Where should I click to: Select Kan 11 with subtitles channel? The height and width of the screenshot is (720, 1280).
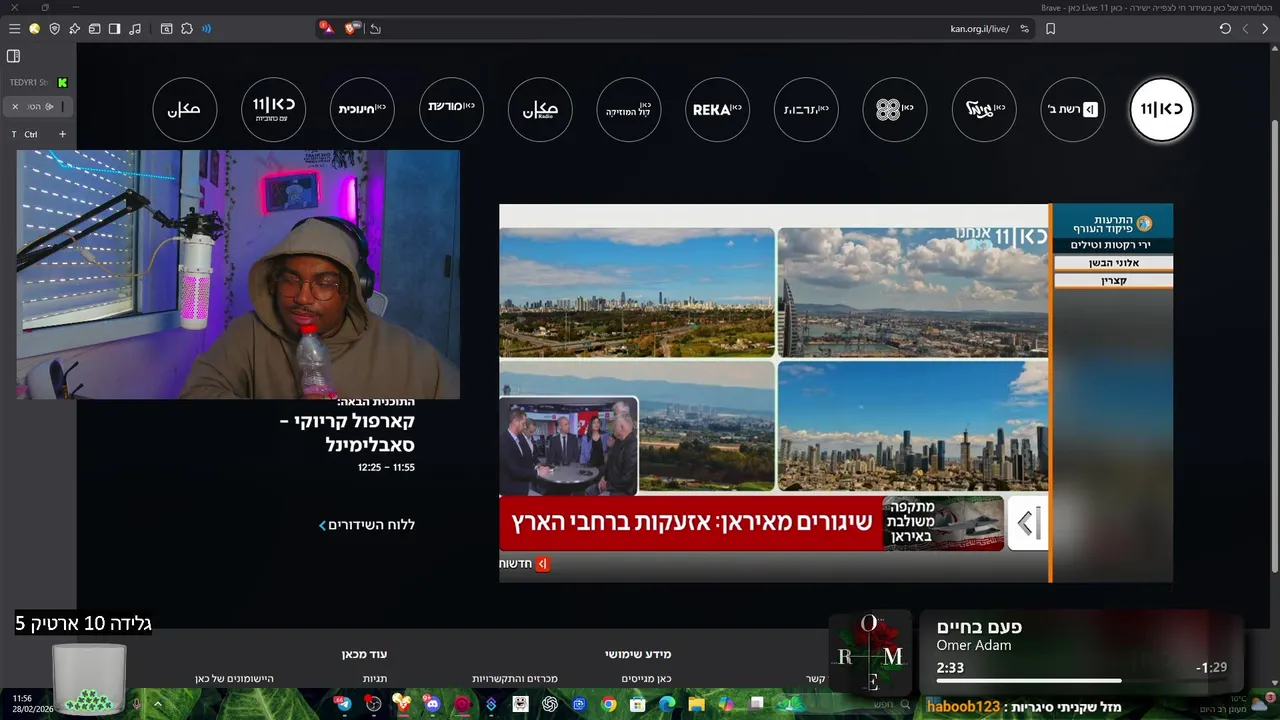tap(274, 109)
